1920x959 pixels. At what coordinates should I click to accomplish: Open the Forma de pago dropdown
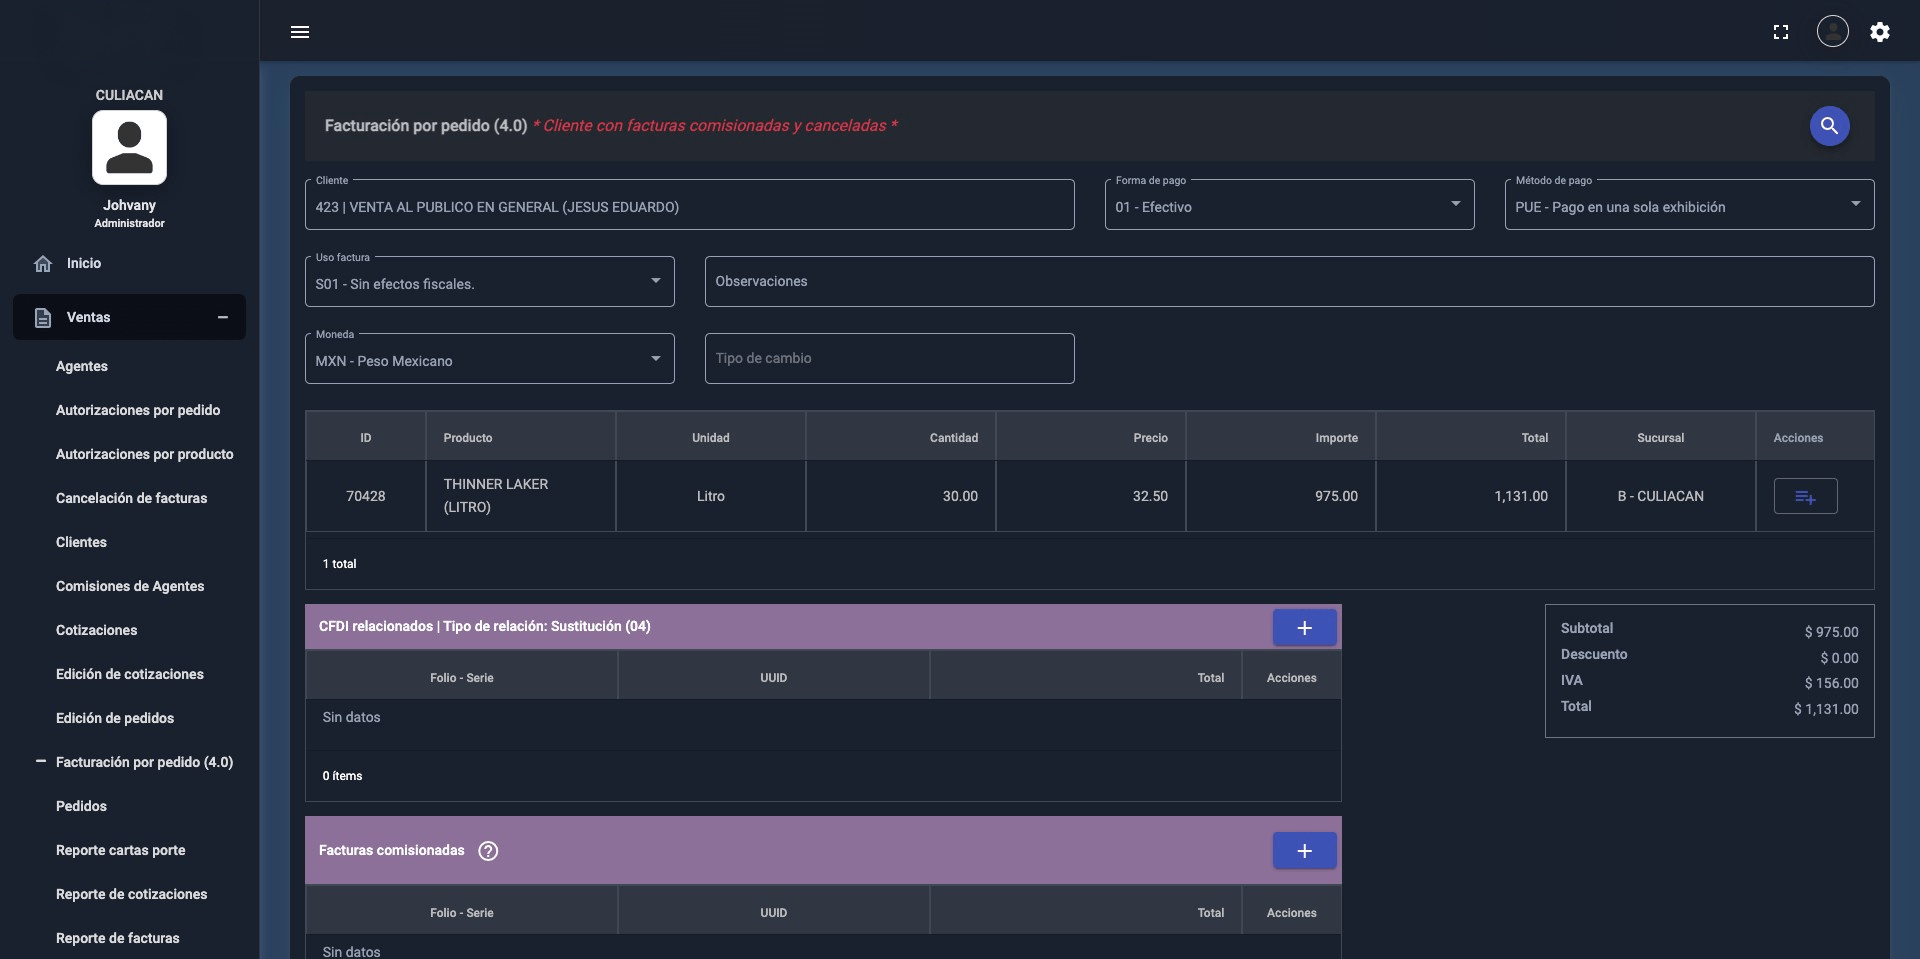pyautogui.click(x=1289, y=205)
